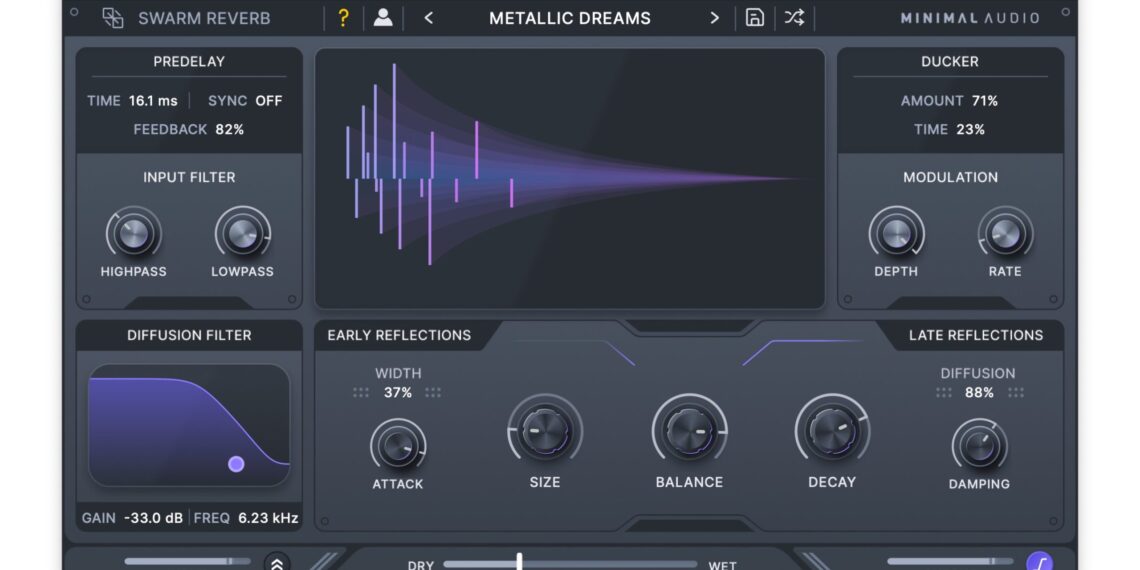Open the Metallic Dreams preset menu

tap(570, 18)
